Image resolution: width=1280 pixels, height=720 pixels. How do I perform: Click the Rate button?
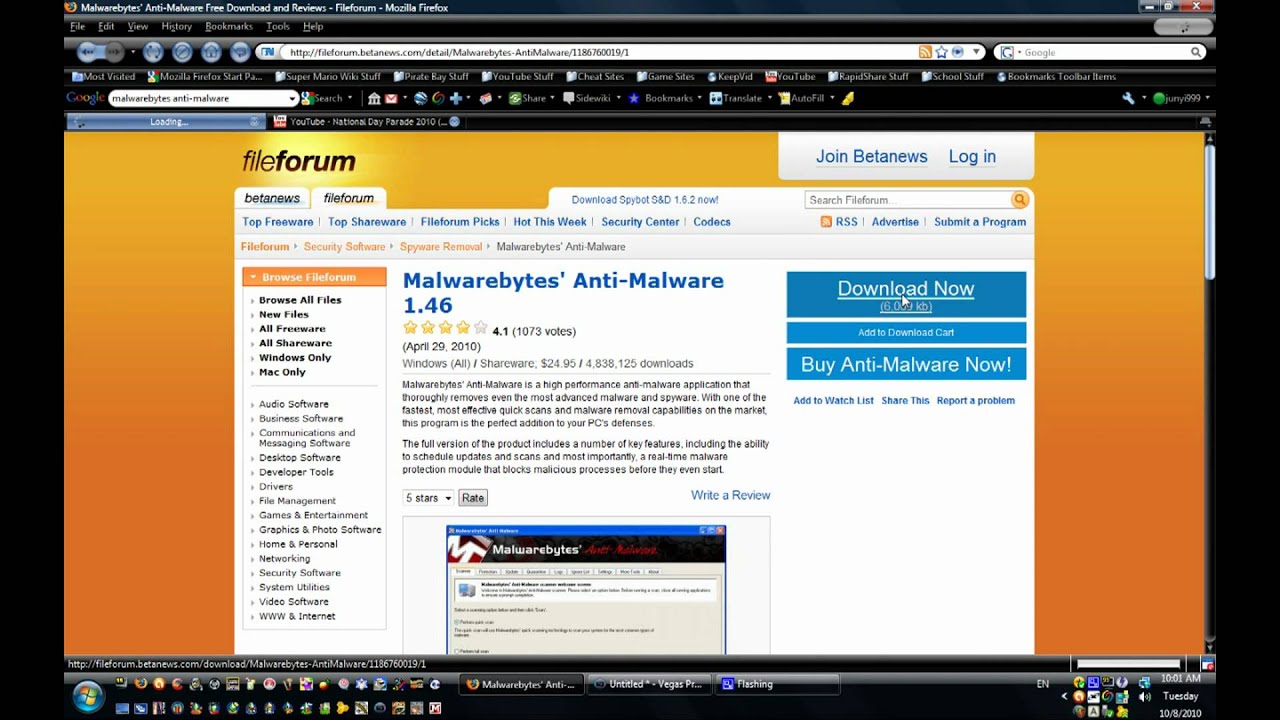coord(473,498)
